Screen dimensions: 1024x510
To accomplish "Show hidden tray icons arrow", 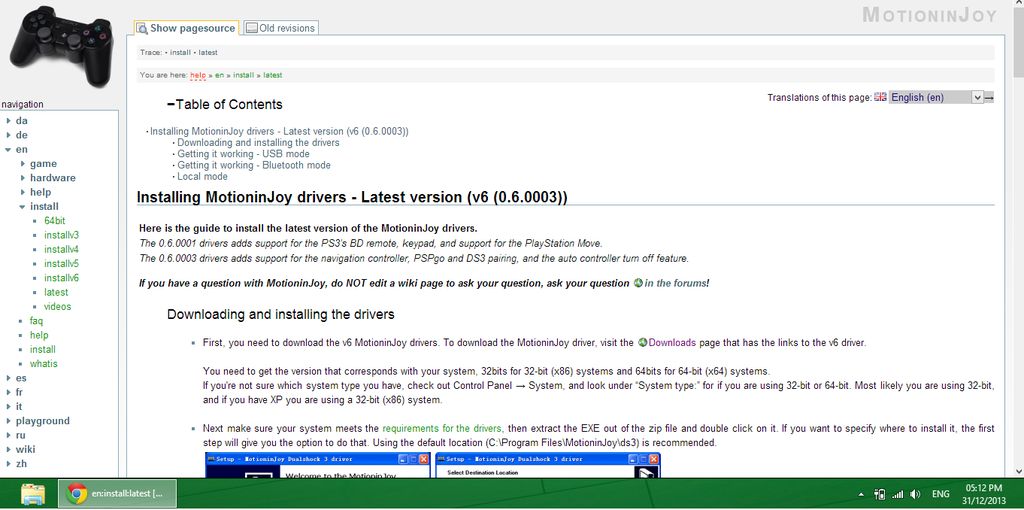I will click(x=861, y=495).
